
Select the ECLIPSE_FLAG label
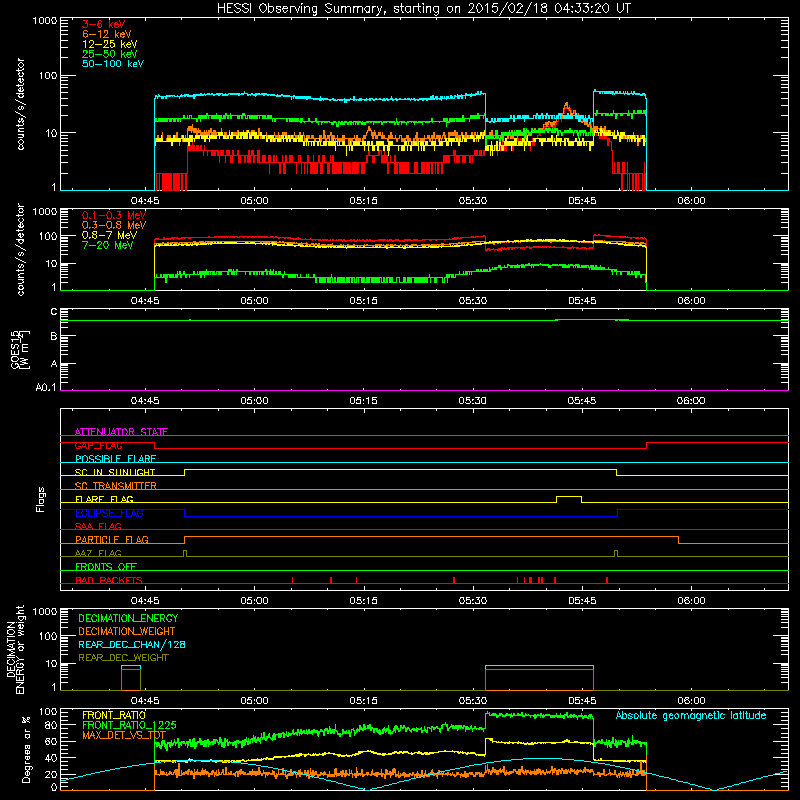click(109, 513)
